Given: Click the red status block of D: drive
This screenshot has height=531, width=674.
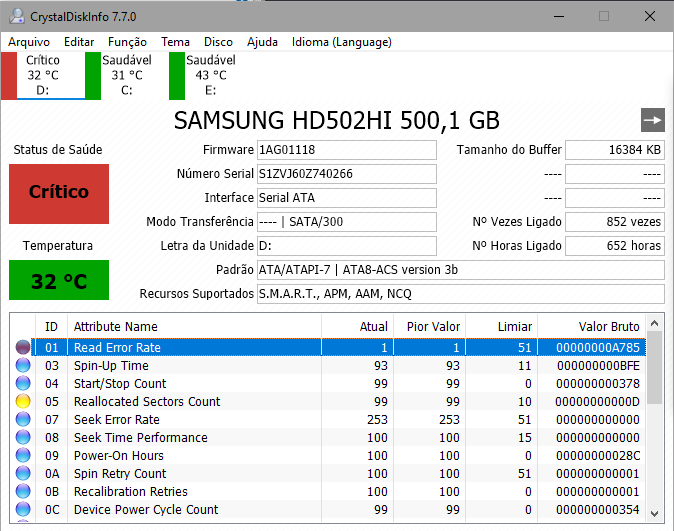Looking at the screenshot, I should 9,76.
